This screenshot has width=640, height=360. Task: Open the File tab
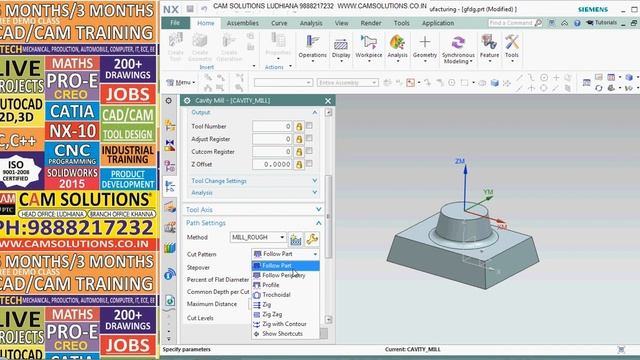[x=175, y=23]
